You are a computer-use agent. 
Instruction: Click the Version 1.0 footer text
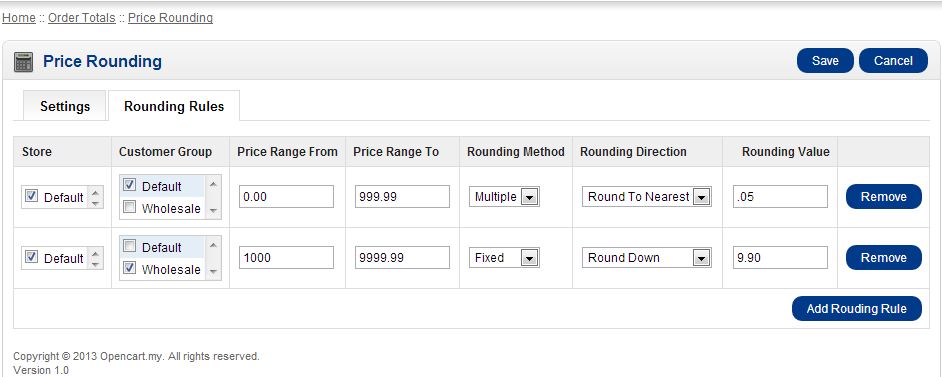(x=41, y=370)
